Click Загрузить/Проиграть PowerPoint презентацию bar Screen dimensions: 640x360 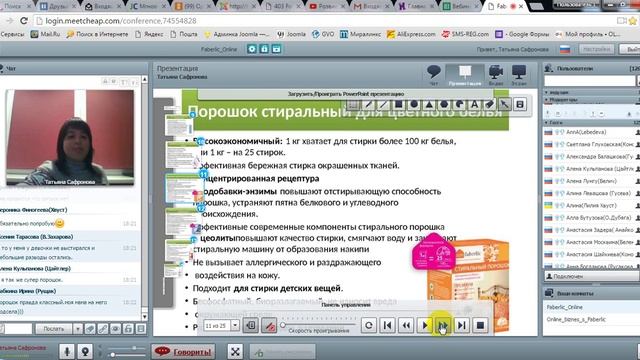pyautogui.click(x=346, y=94)
